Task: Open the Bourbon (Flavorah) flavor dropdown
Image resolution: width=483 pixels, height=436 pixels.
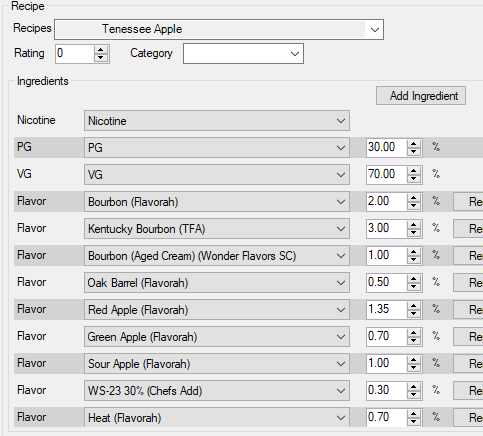Action: coord(217,202)
